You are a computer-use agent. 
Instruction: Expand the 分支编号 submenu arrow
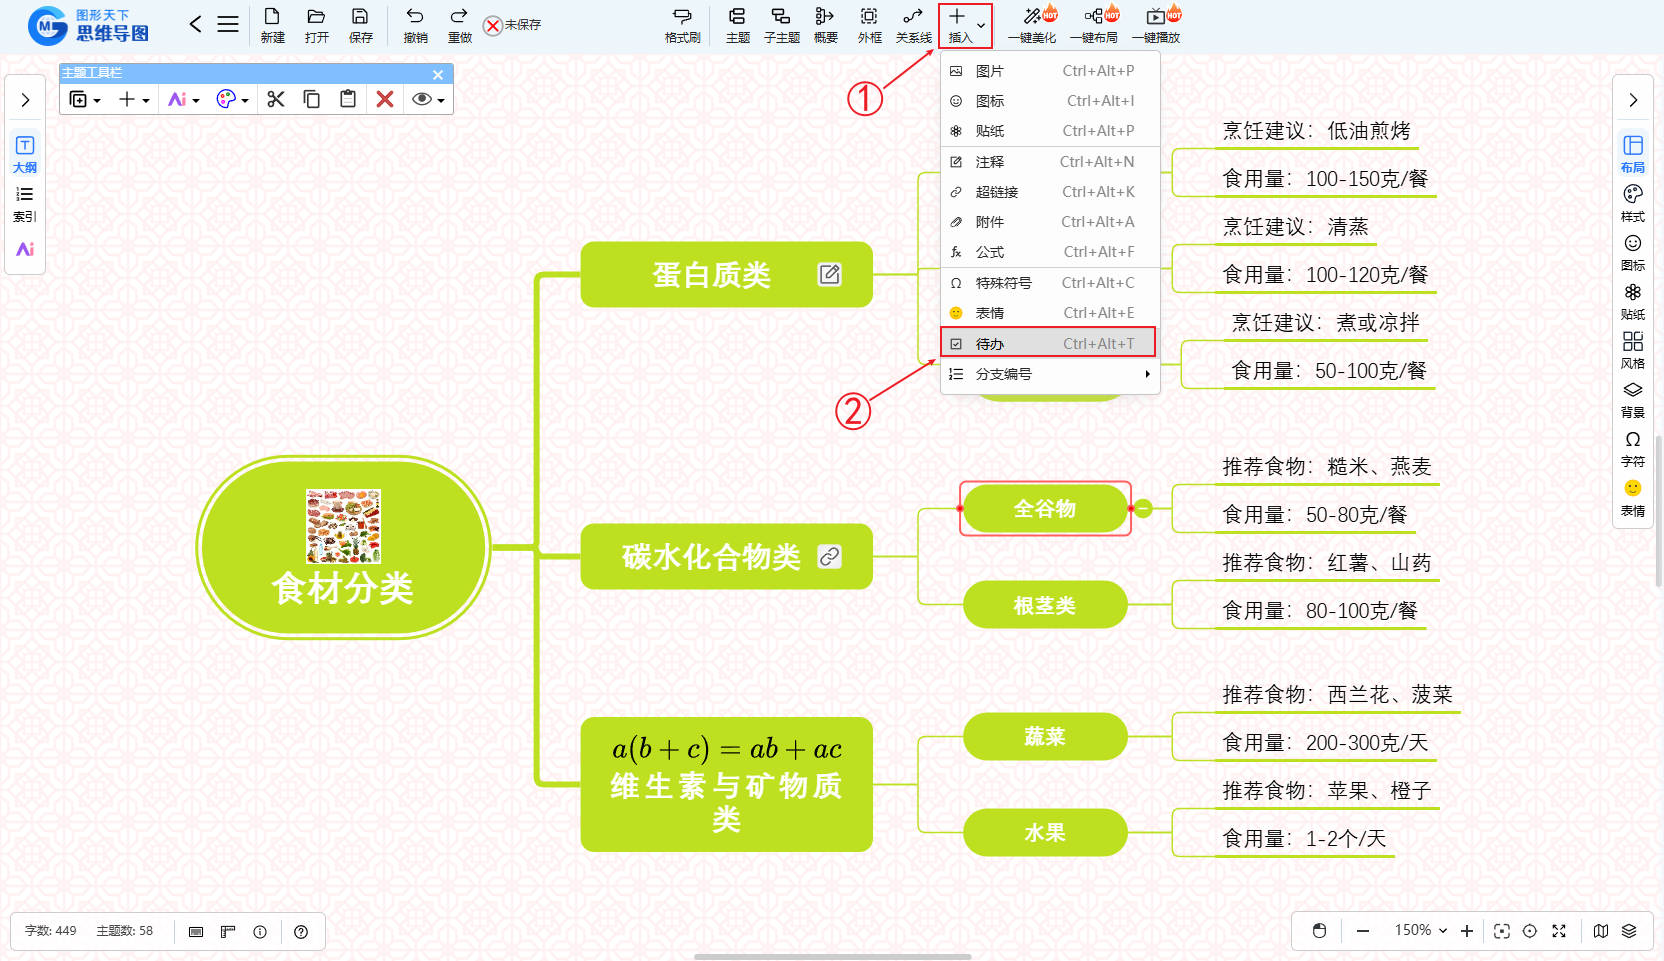click(x=1147, y=374)
